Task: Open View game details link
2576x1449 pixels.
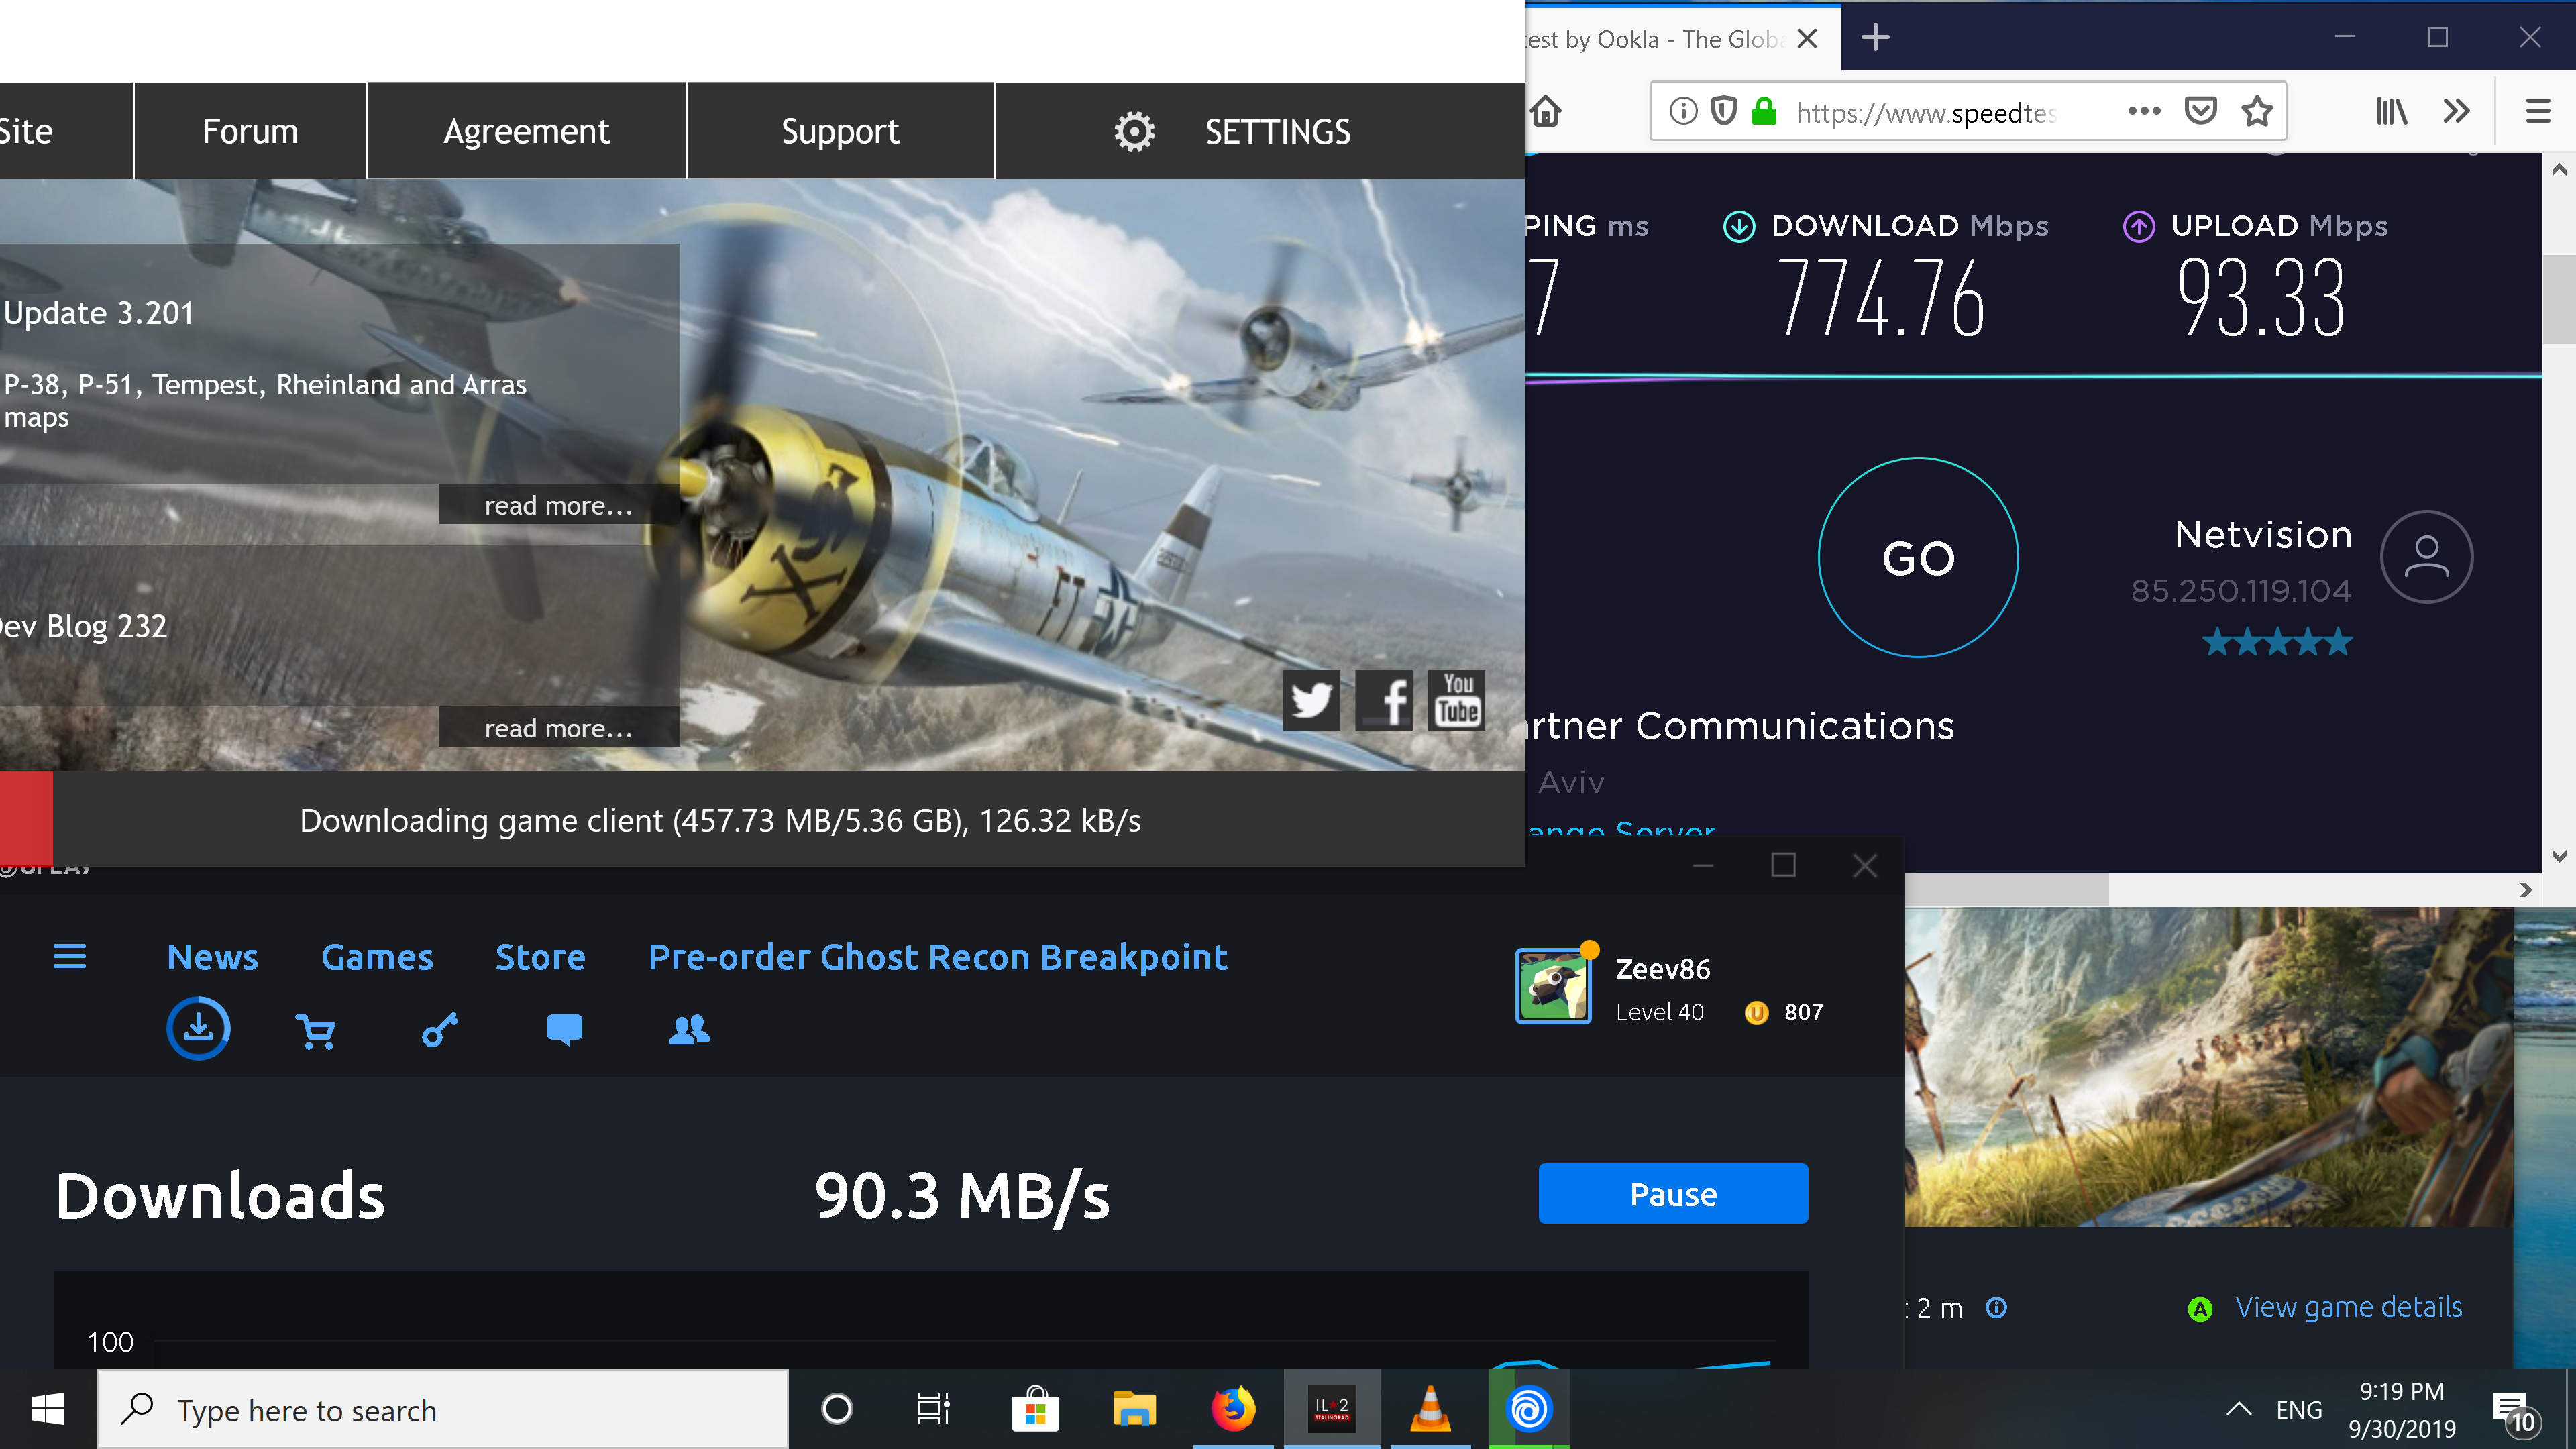Action: (x=2348, y=1307)
